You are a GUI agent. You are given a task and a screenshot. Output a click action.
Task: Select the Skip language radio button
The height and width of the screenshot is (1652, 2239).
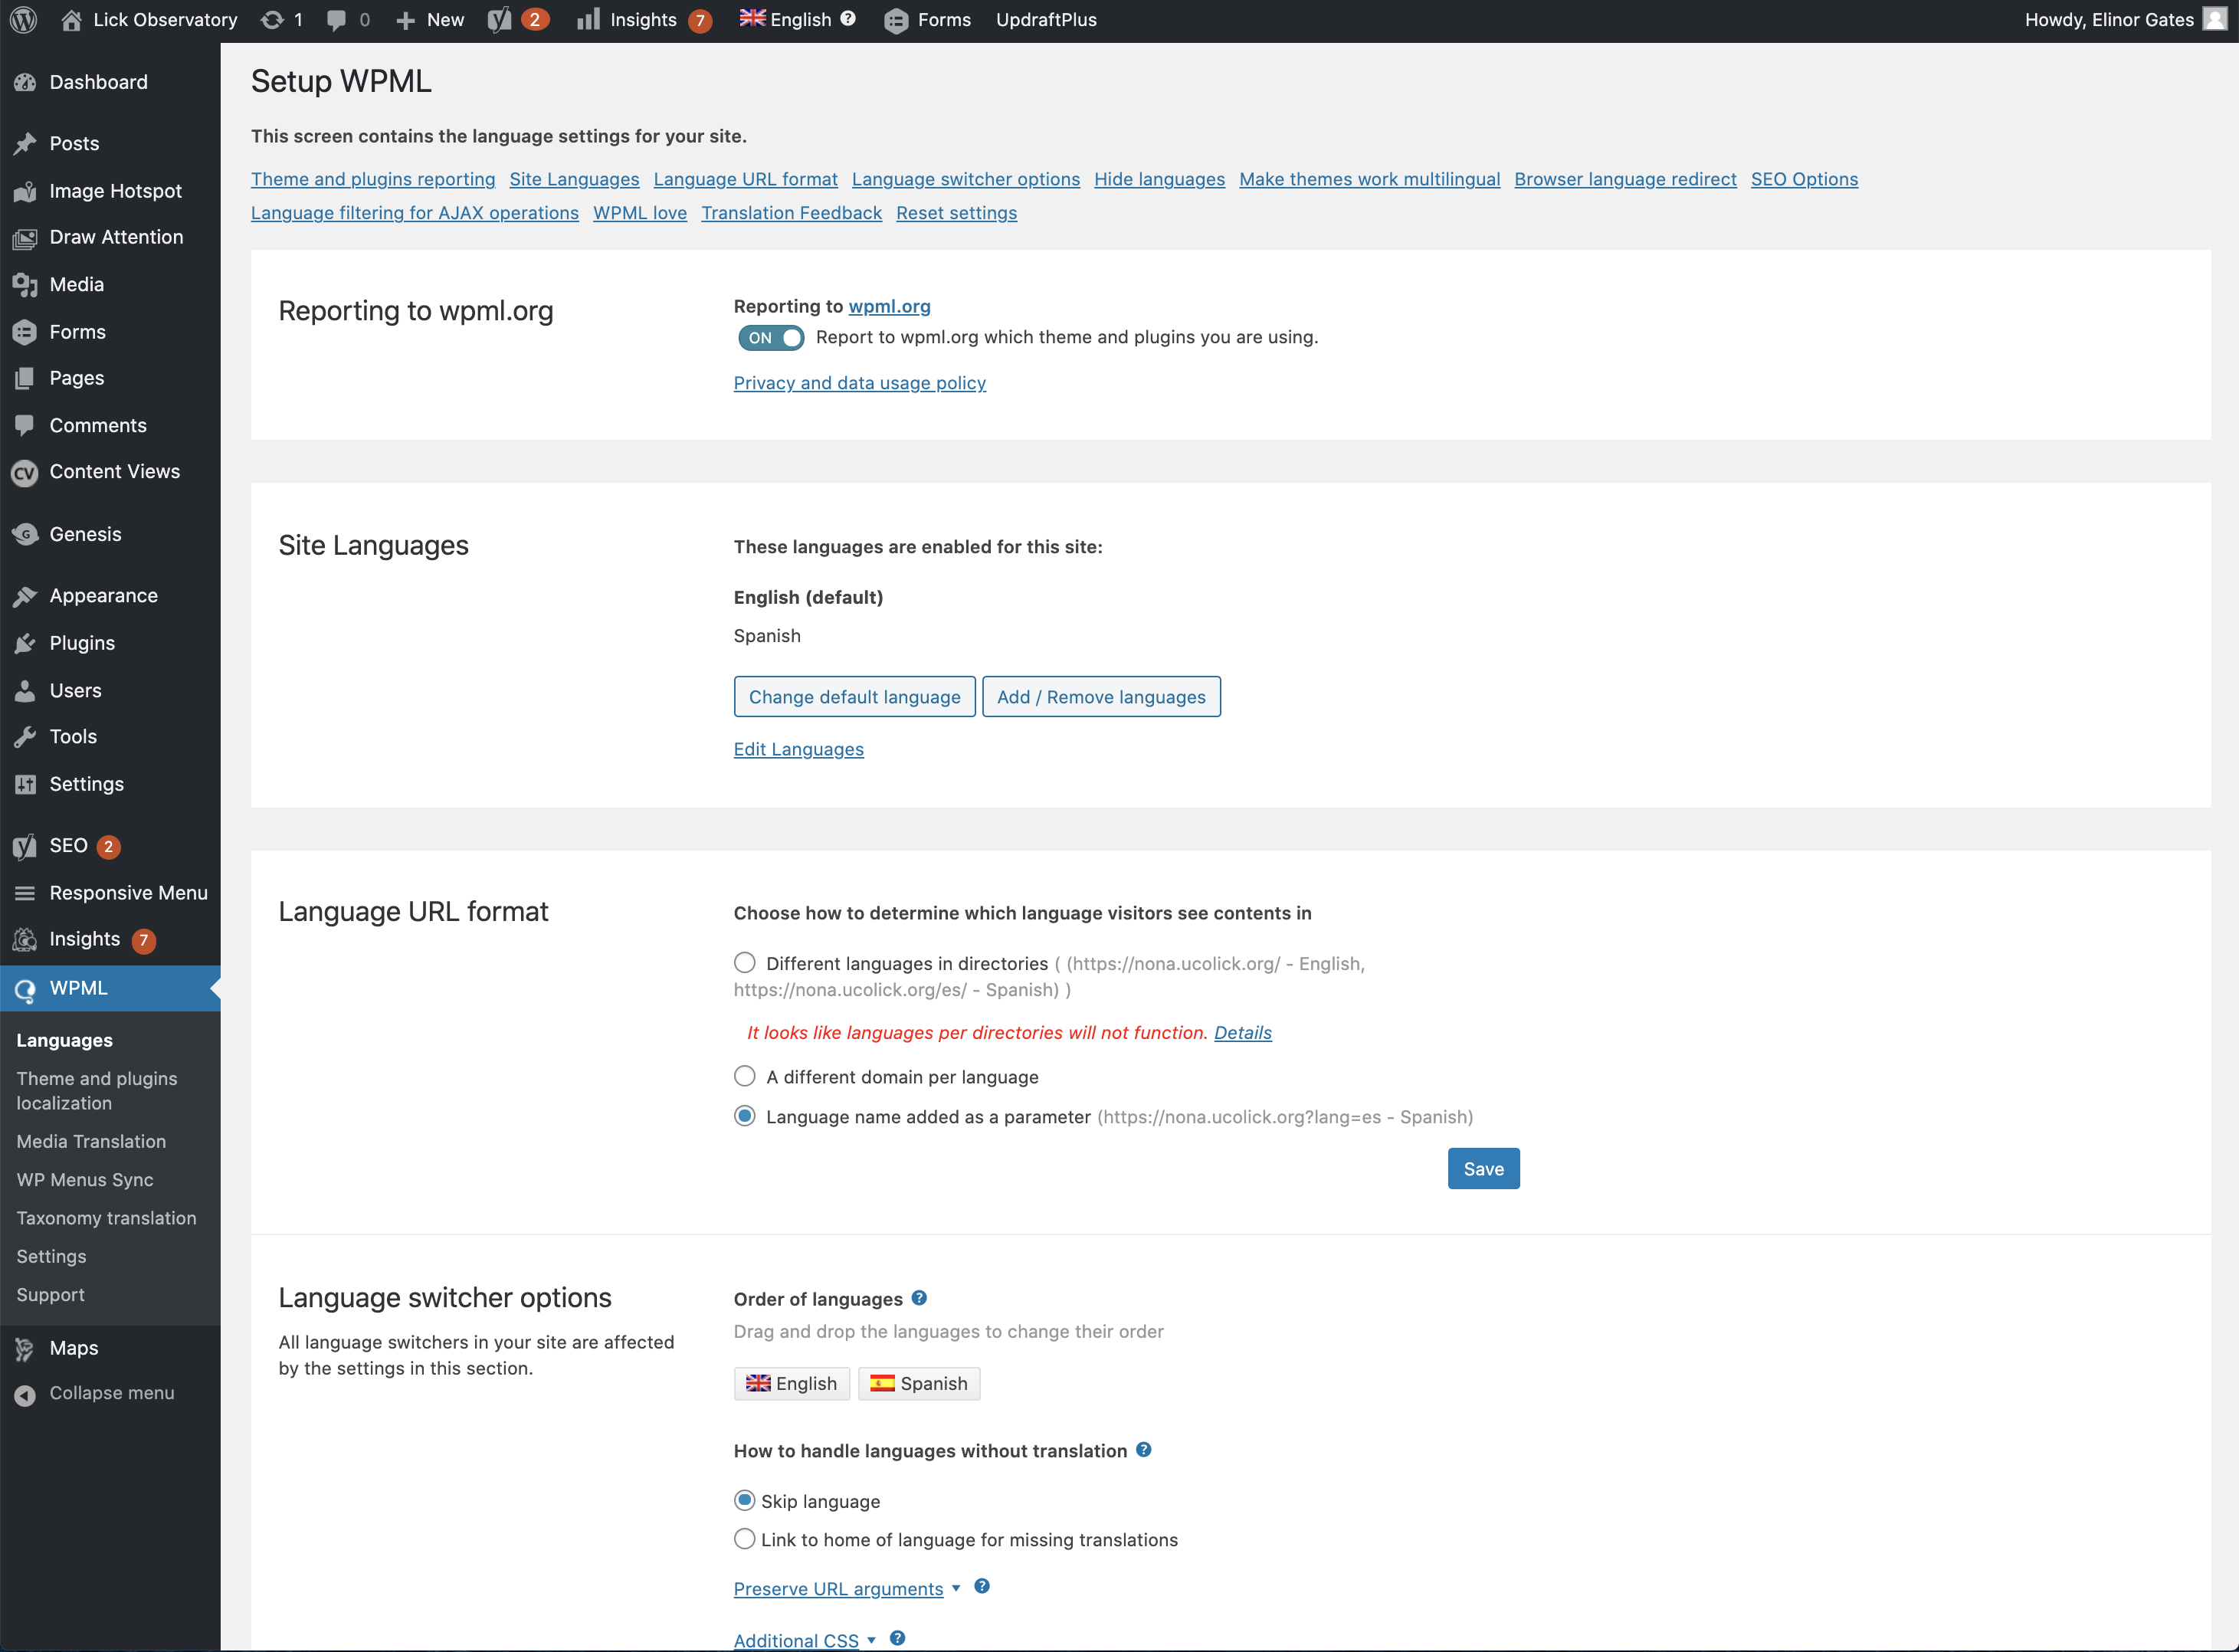[744, 1500]
